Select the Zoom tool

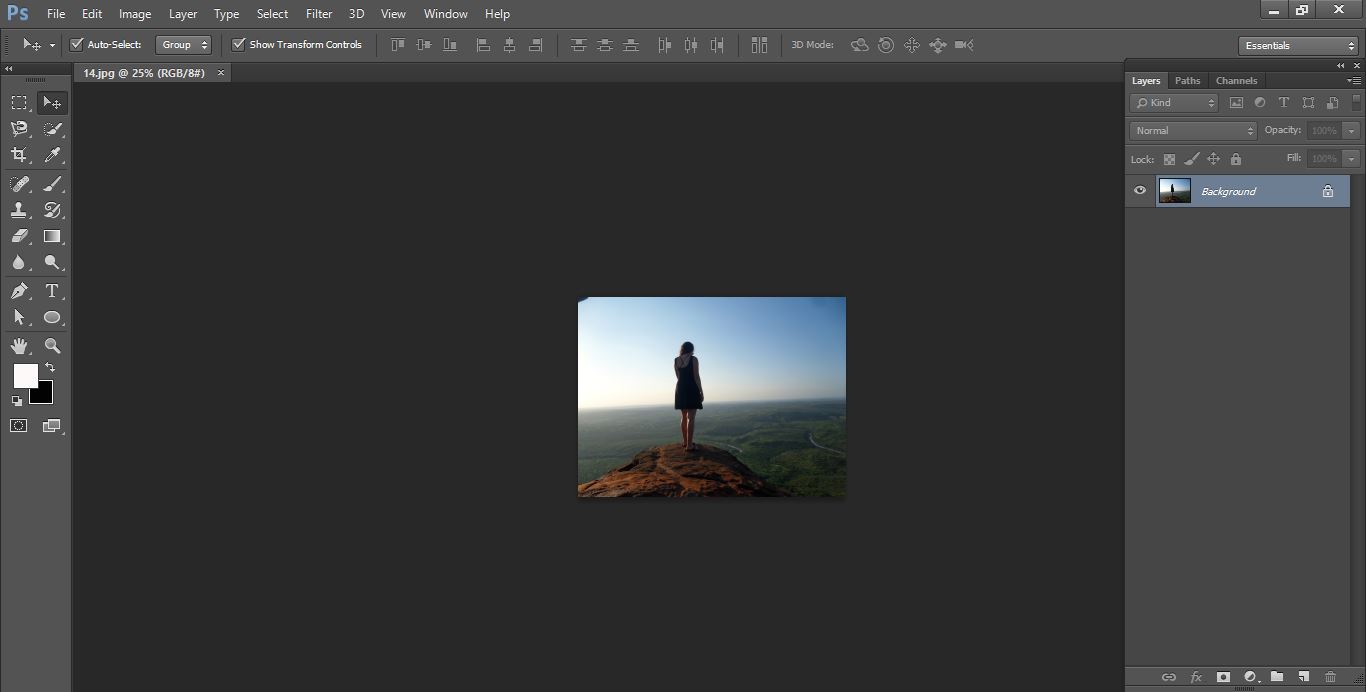[52, 345]
